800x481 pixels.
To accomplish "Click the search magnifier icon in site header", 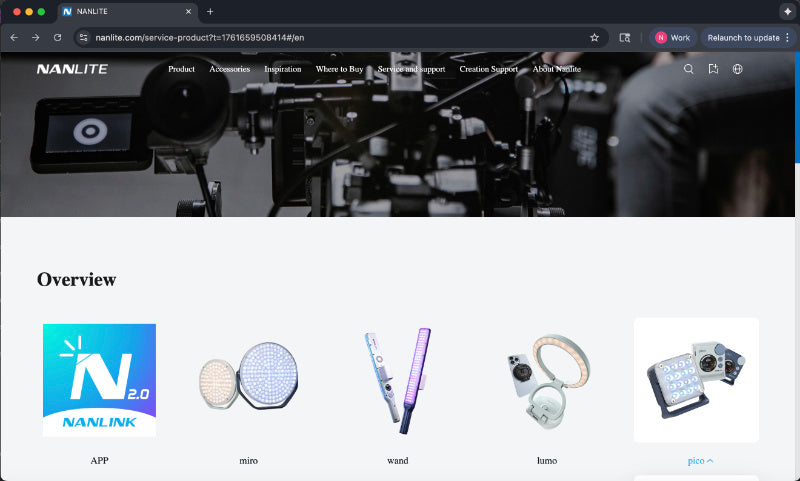I will click(x=688, y=69).
